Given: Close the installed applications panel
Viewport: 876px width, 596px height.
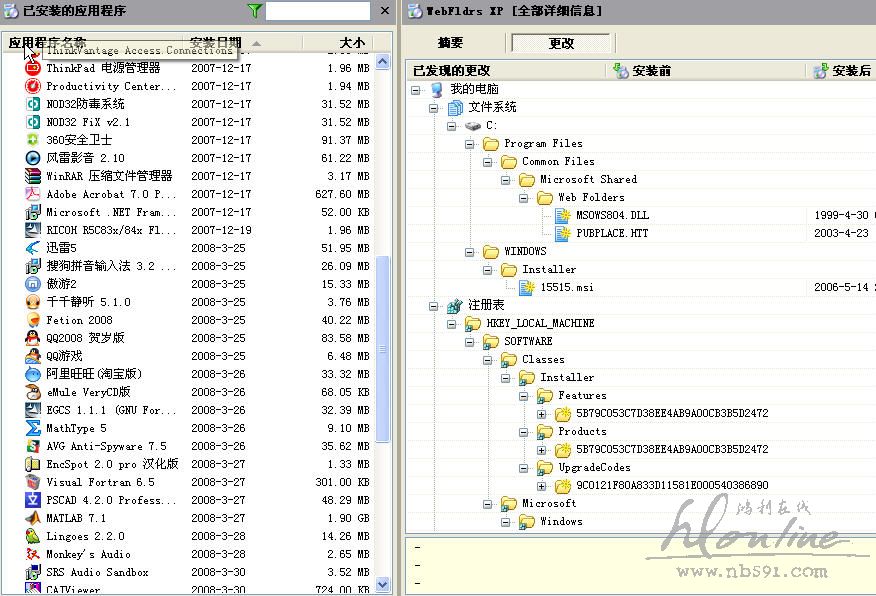Looking at the screenshot, I should point(385,11).
